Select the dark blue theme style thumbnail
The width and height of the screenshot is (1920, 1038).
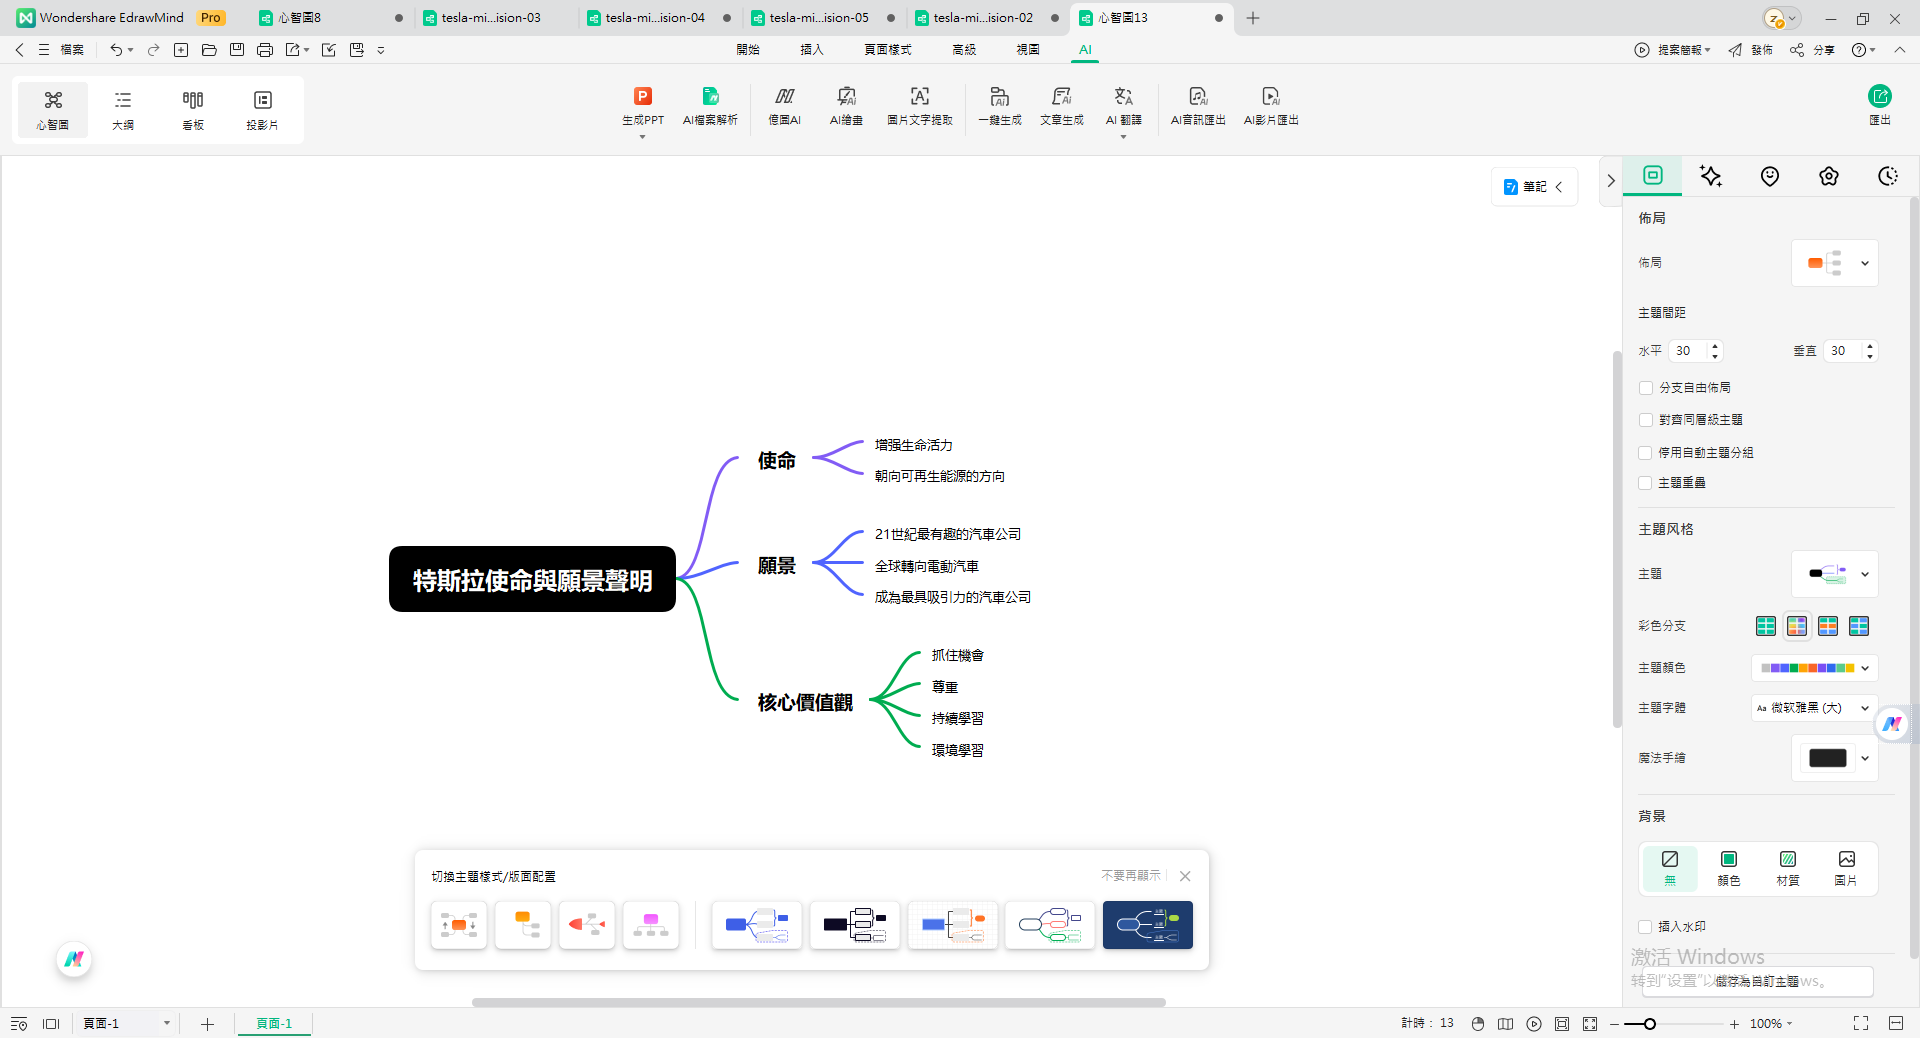(1147, 925)
